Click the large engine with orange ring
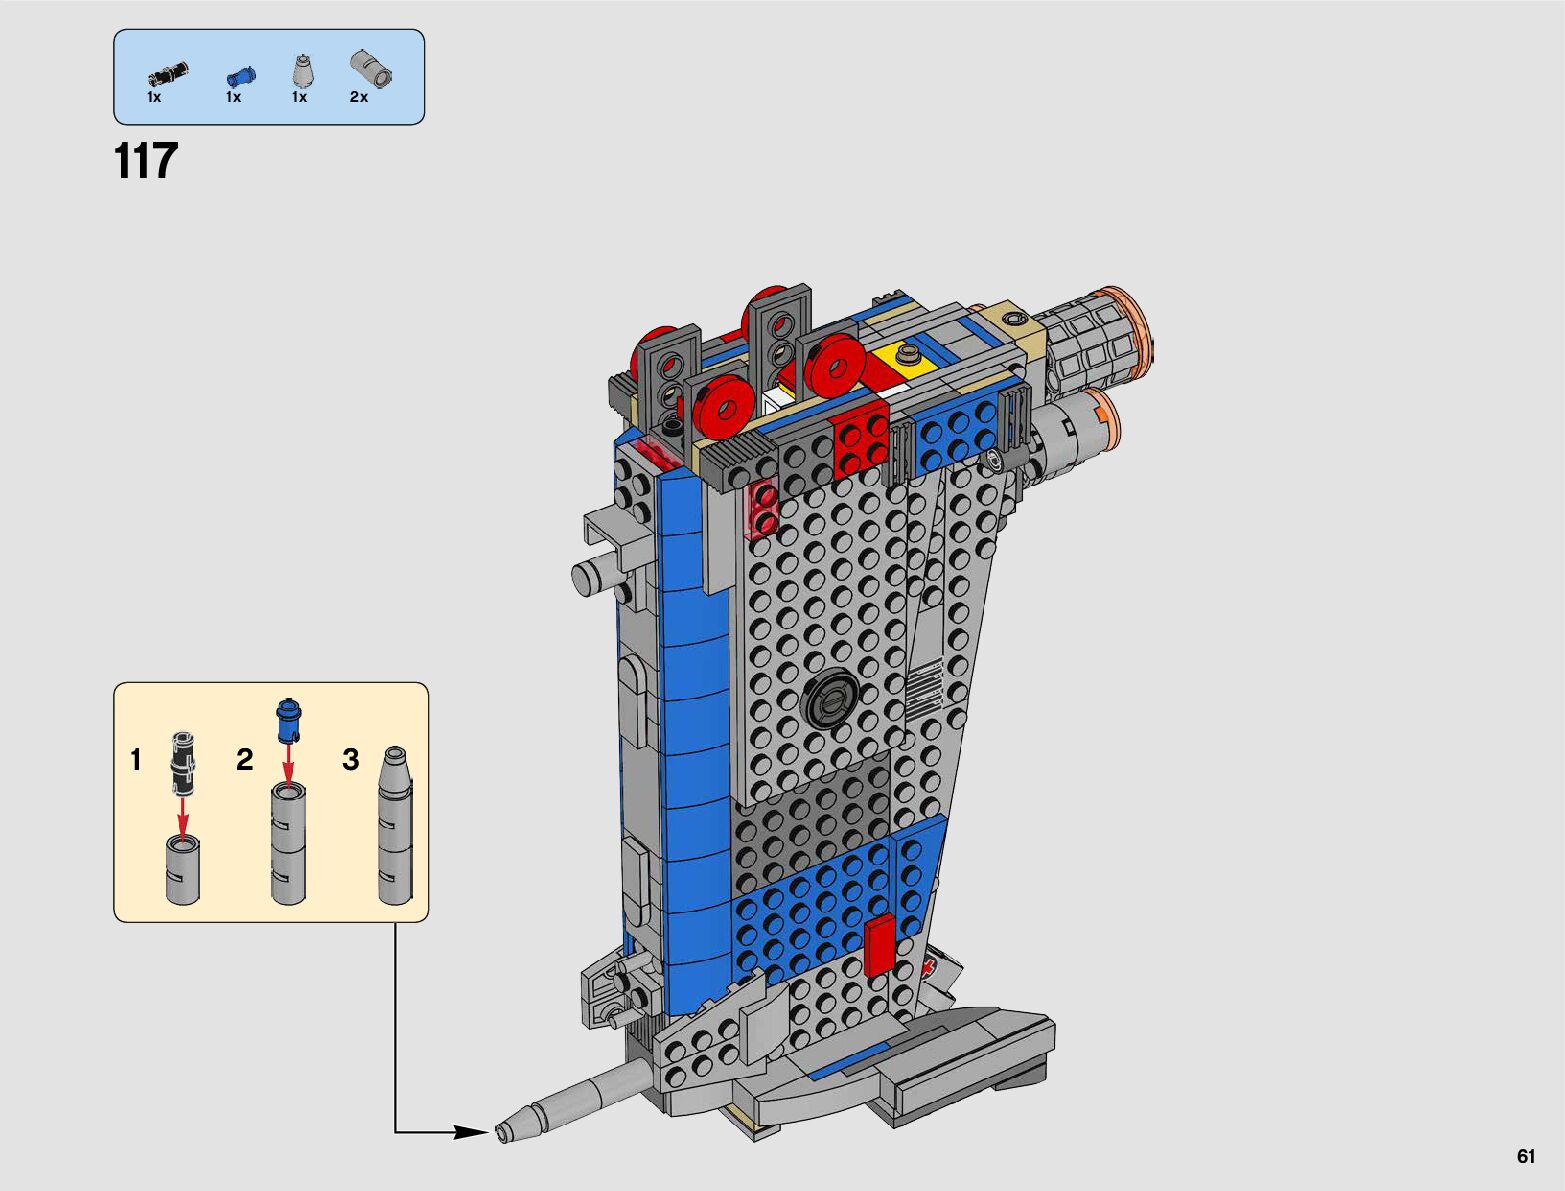Image resolution: width=1565 pixels, height=1191 pixels. tap(1095, 338)
